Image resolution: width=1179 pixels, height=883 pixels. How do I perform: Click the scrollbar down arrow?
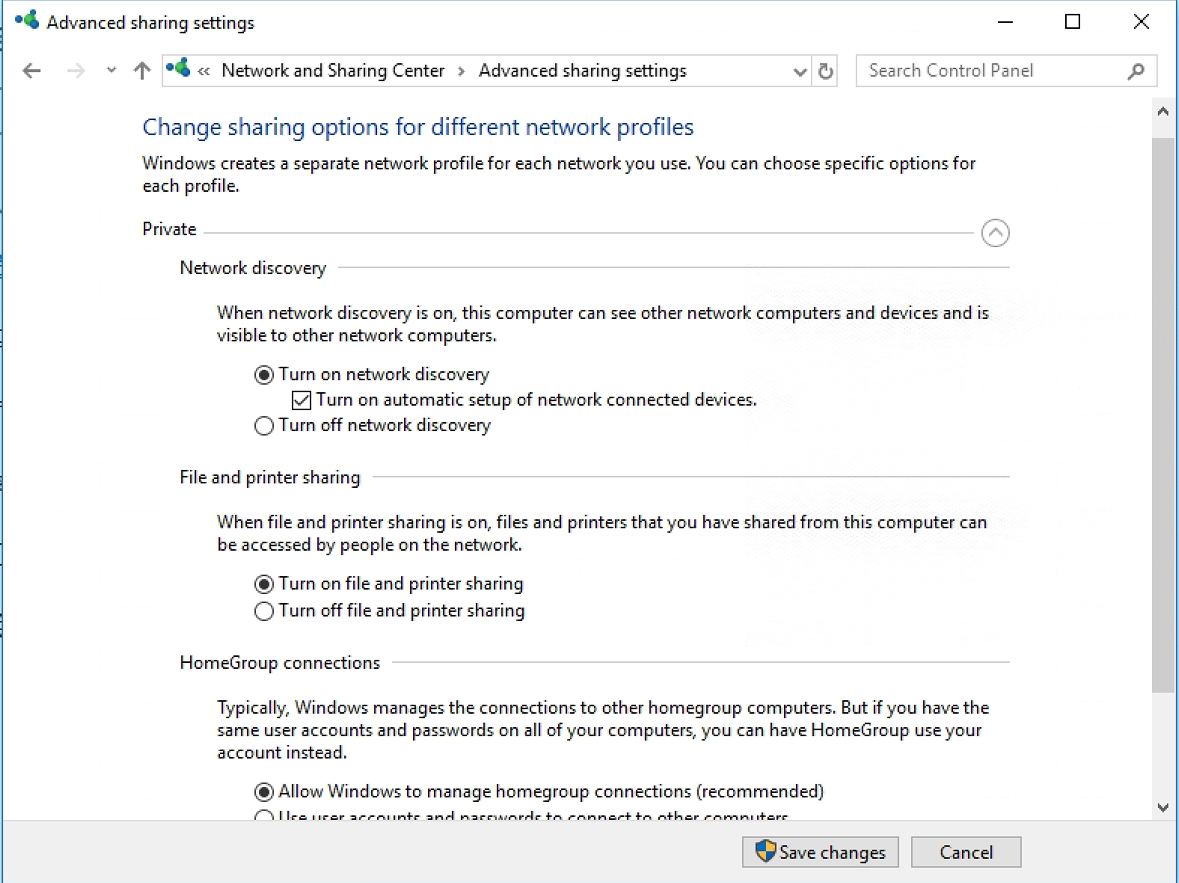coord(1163,807)
